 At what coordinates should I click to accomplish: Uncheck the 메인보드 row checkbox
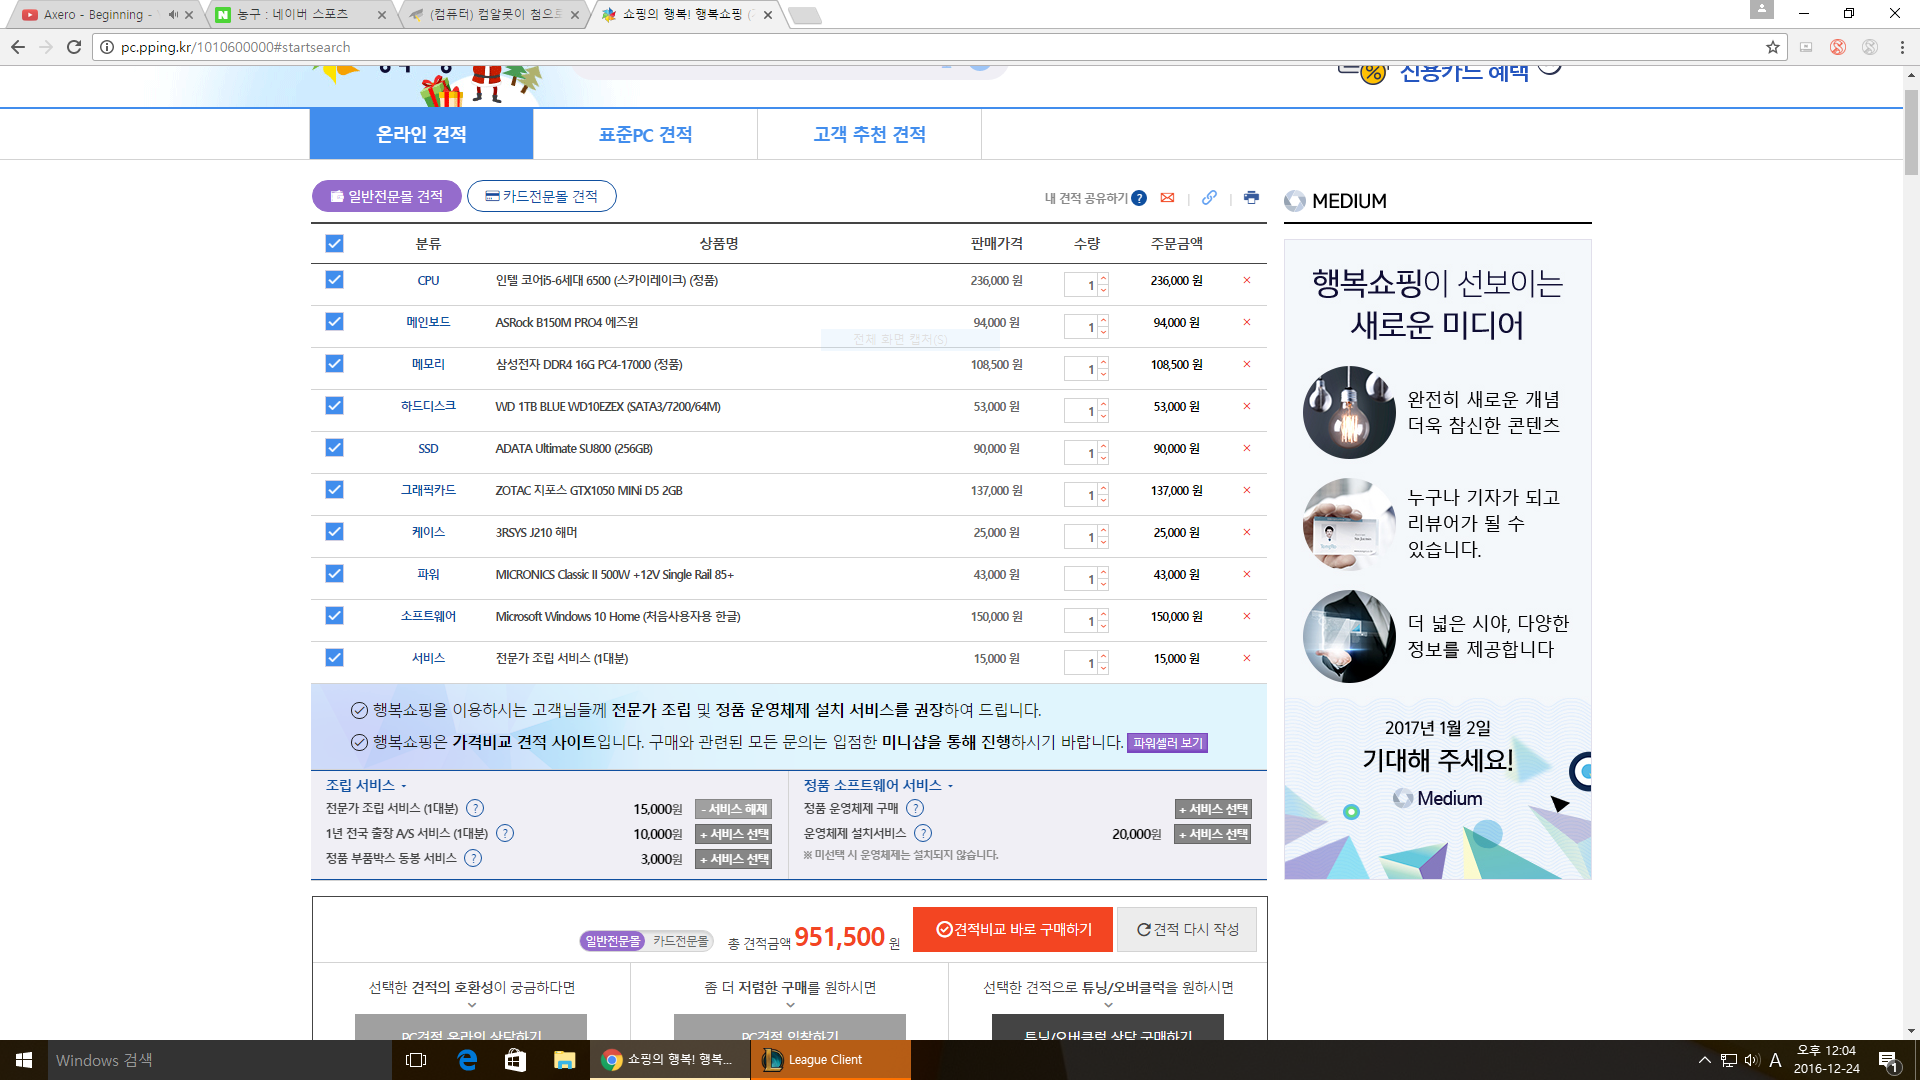click(x=334, y=322)
